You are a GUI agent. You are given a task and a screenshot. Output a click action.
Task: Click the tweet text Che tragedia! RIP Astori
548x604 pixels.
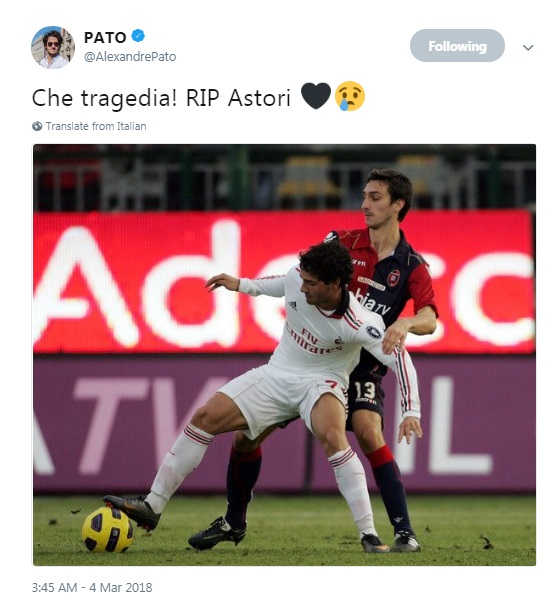tap(161, 97)
